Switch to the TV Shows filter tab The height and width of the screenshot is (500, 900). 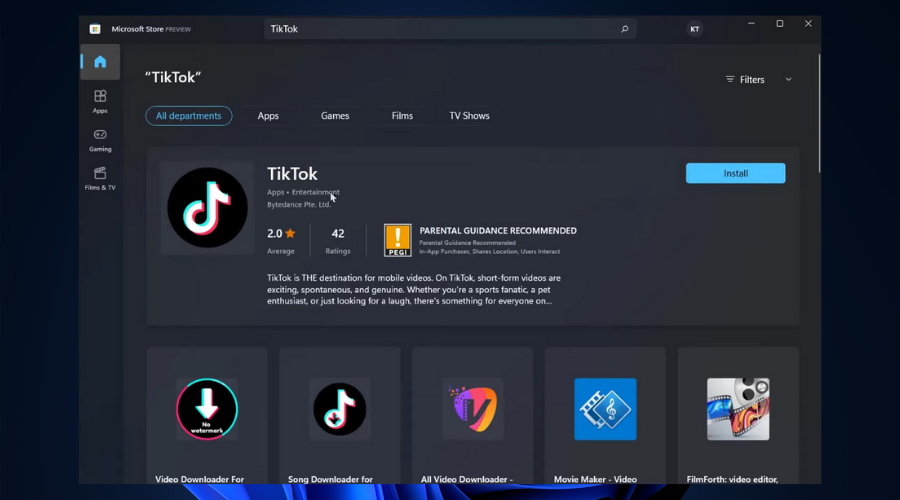coord(469,116)
